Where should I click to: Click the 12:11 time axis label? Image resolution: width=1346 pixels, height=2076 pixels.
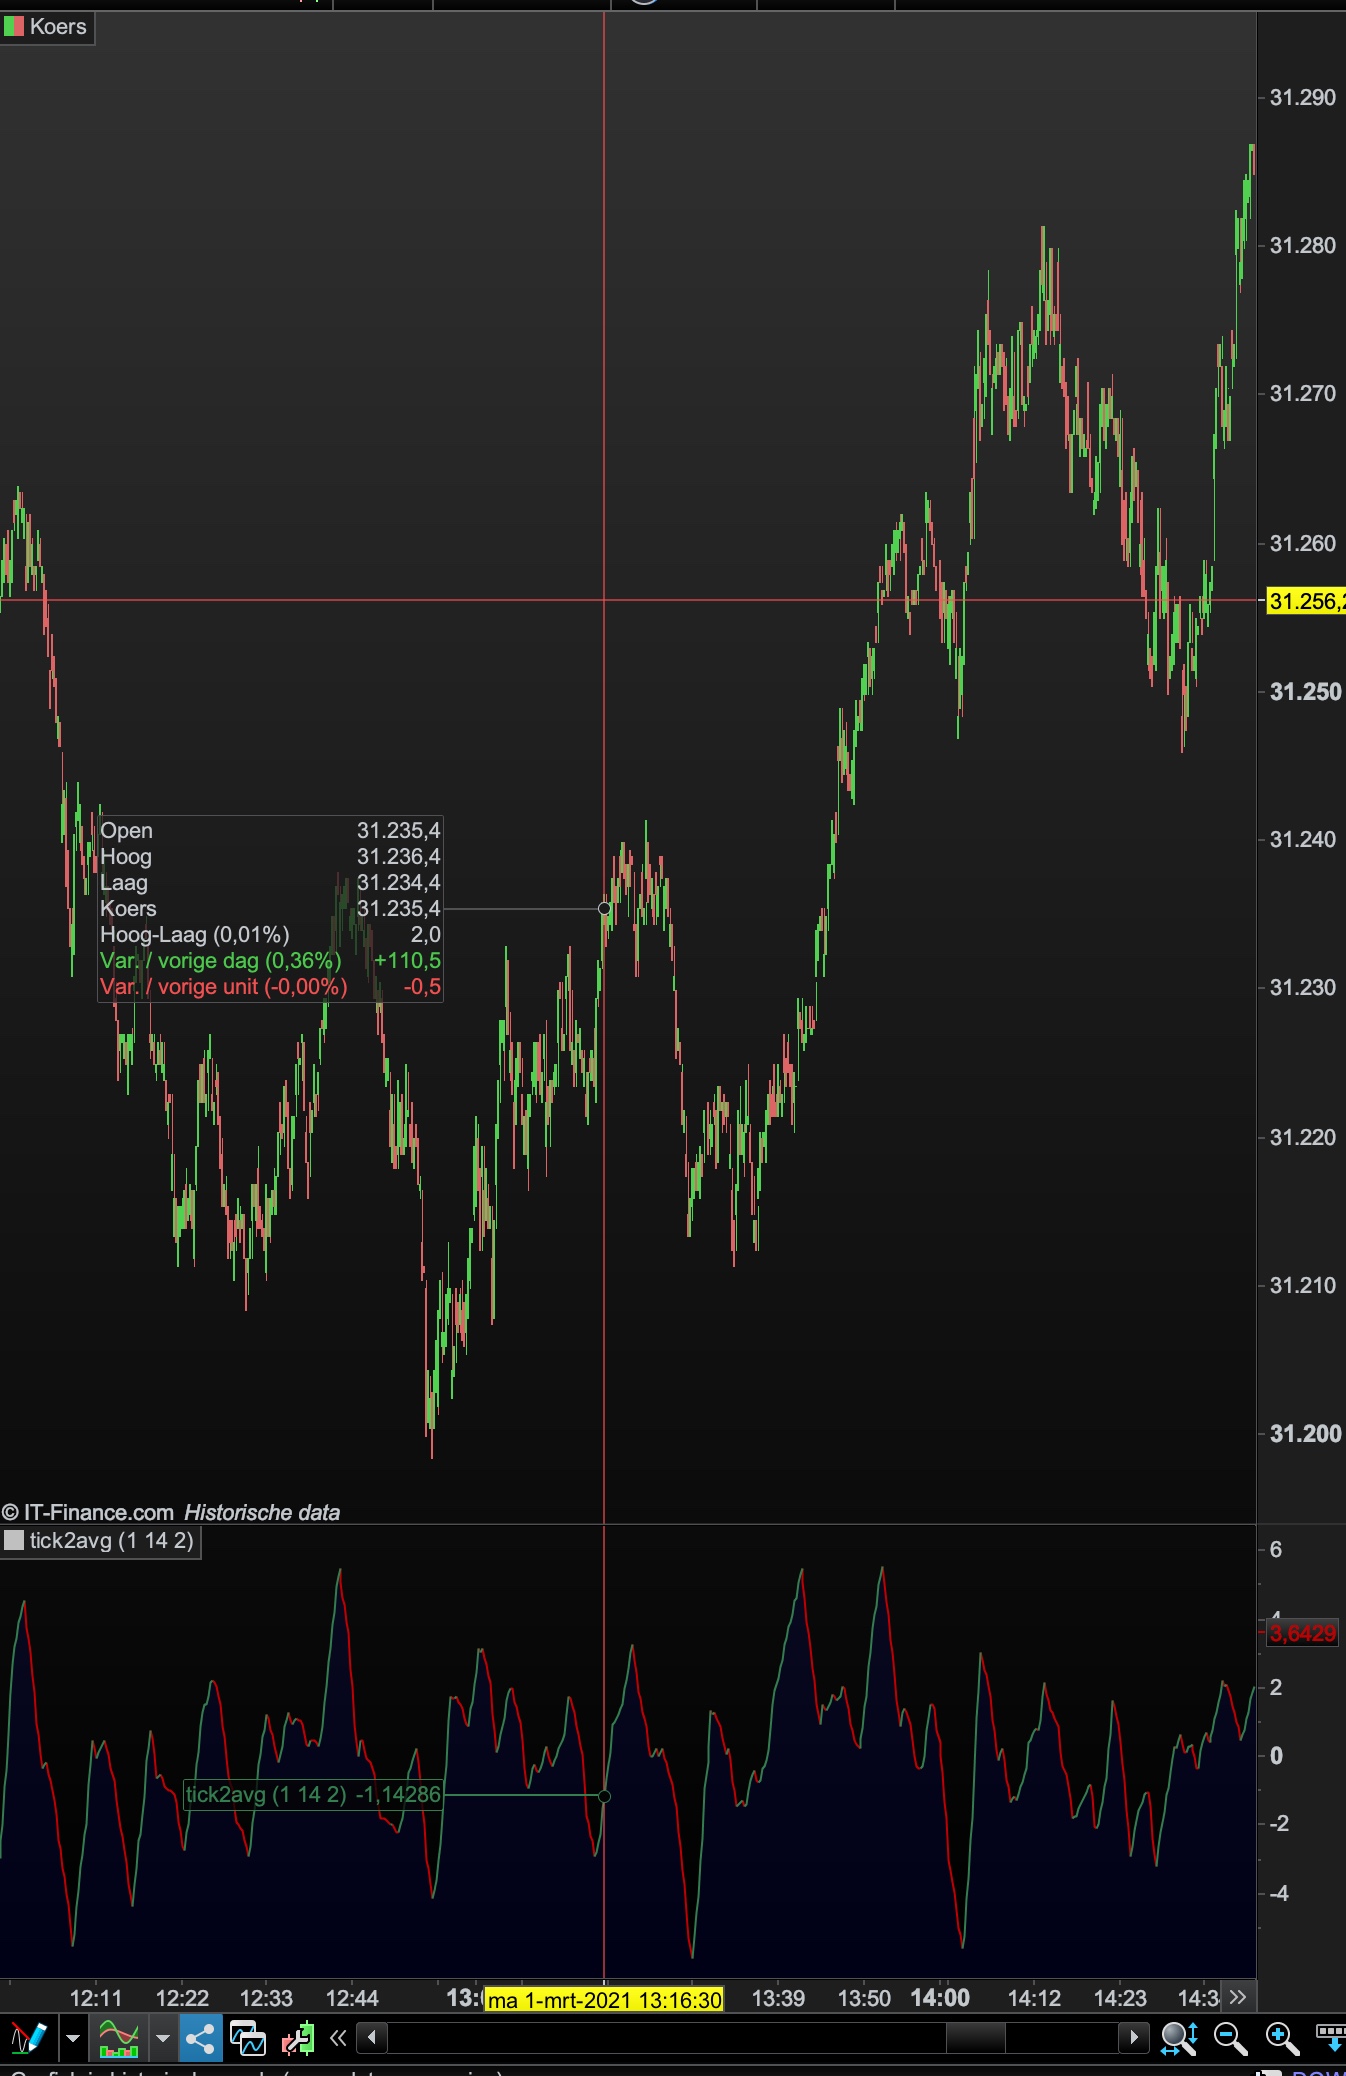pyautogui.click(x=96, y=1998)
